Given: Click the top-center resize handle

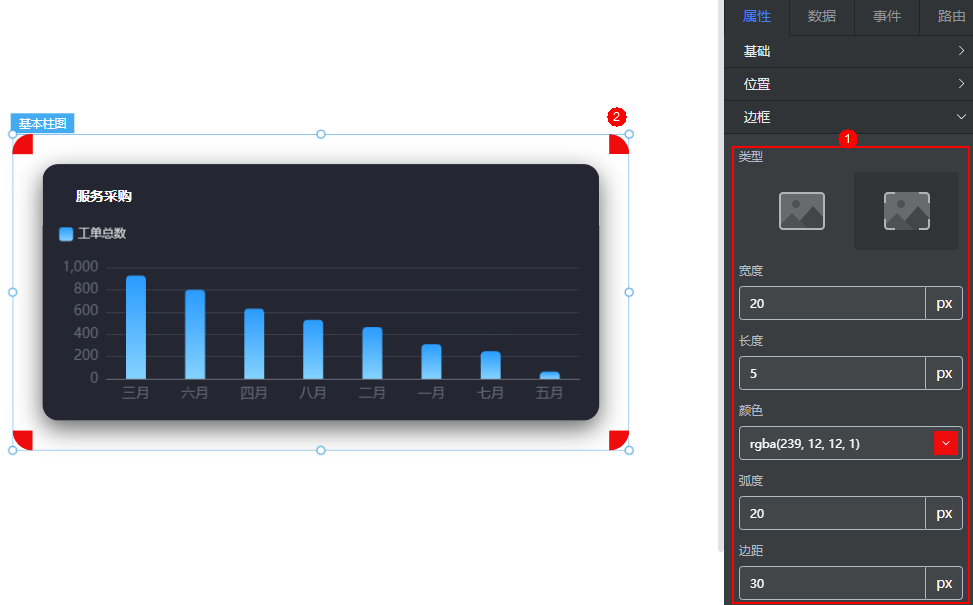Looking at the screenshot, I should [321, 134].
